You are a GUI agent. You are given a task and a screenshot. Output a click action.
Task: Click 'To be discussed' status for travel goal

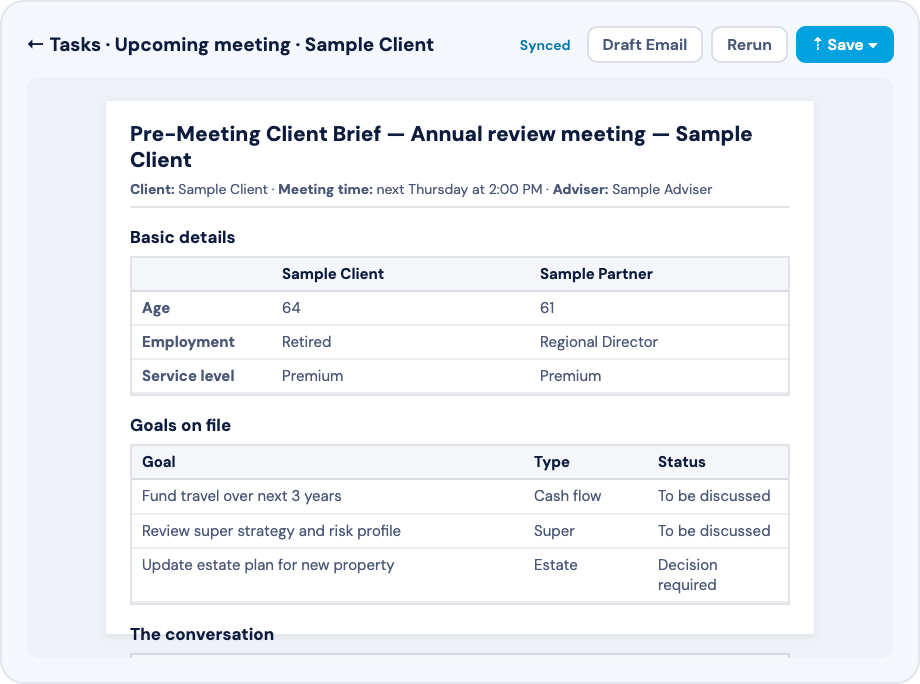point(714,496)
